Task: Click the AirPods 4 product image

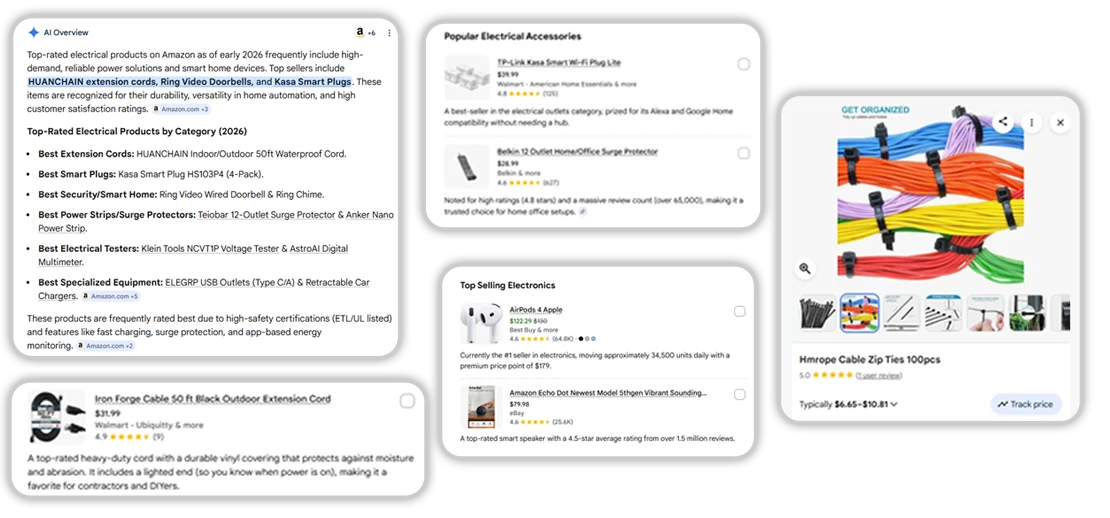Action: [481, 323]
